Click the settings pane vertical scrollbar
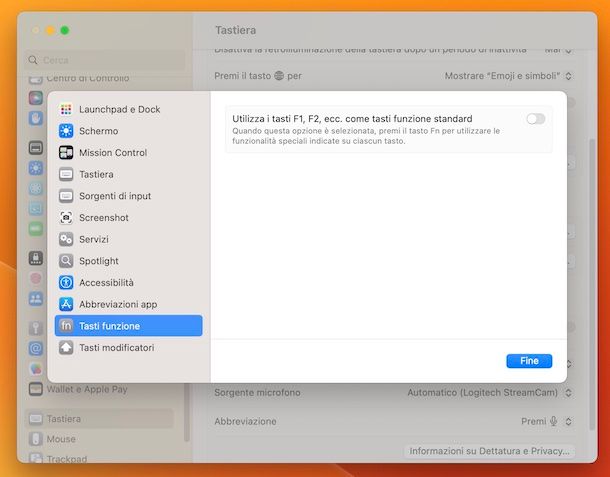Viewport: 610px width, 477px height. pyautogui.click(x=592, y=284)
